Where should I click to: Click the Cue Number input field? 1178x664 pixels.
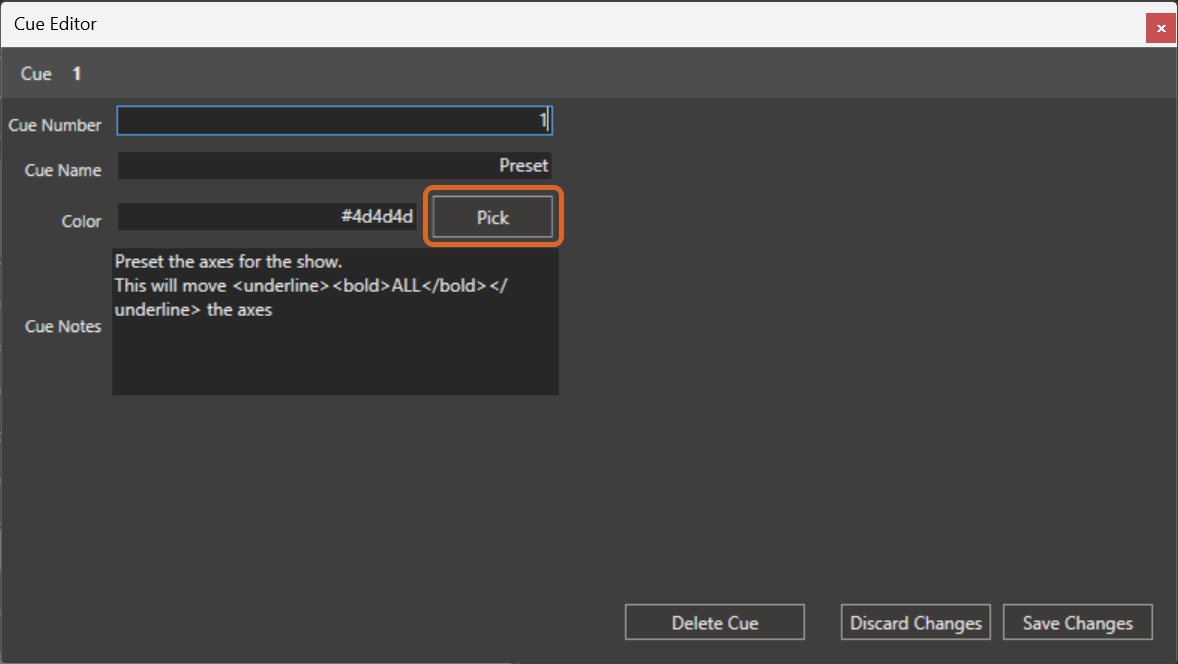(334, 121)
